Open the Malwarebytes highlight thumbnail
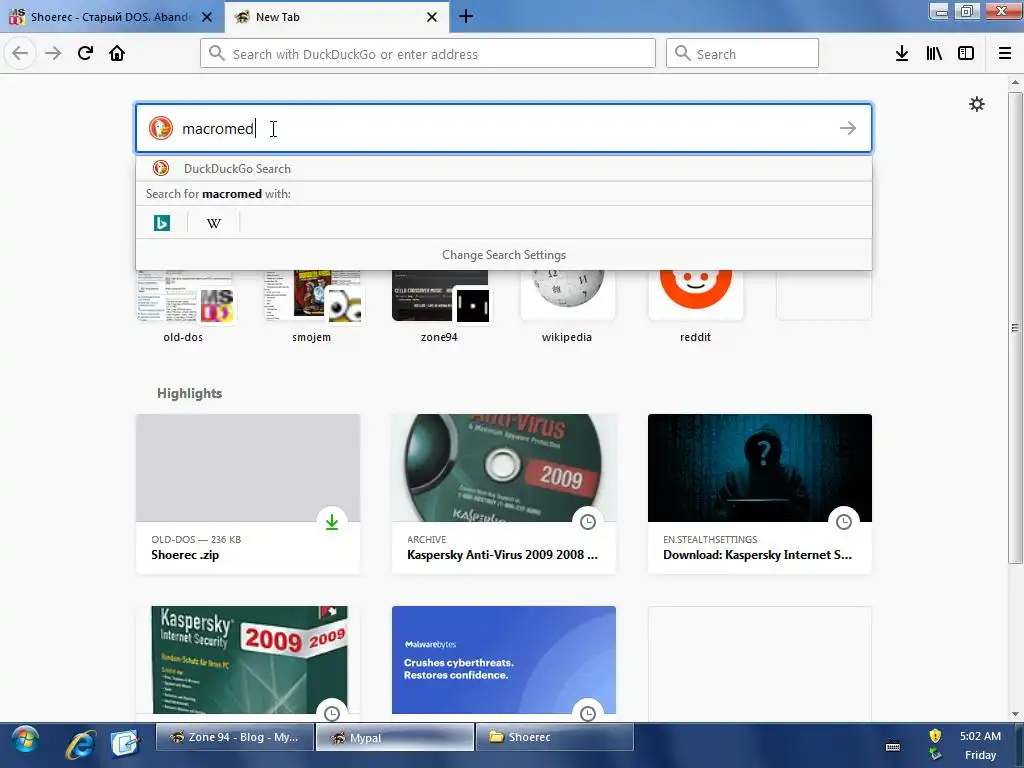Viewport: 1024px width, 768px height. click(x=504, y=660)
